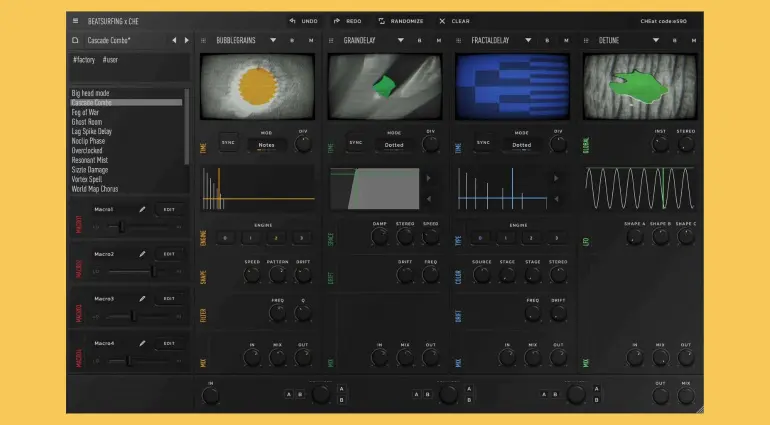
Task: Open the DETUNE module dropdown arrow
Action: (x=656, y=41)
